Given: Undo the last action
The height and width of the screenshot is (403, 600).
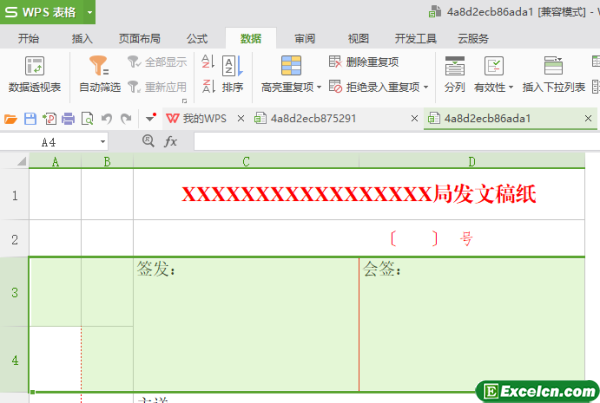Looking at the screenshot, I should click(x=106, y=119).
